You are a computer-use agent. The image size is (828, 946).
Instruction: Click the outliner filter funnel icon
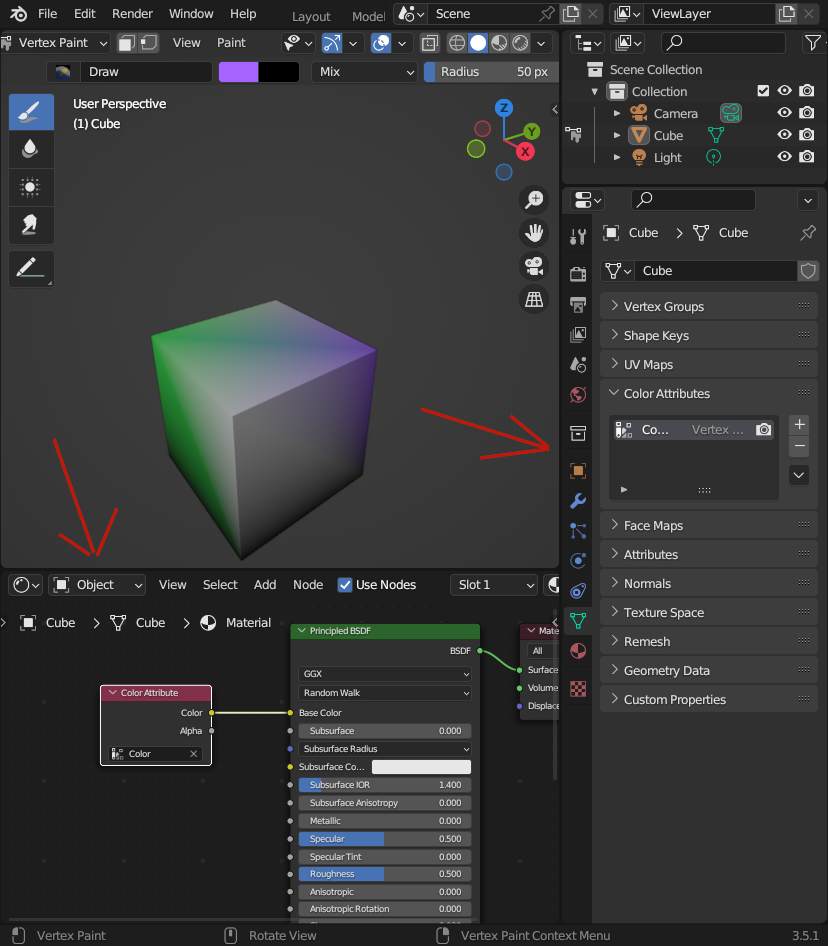click(x=812, y=42)
